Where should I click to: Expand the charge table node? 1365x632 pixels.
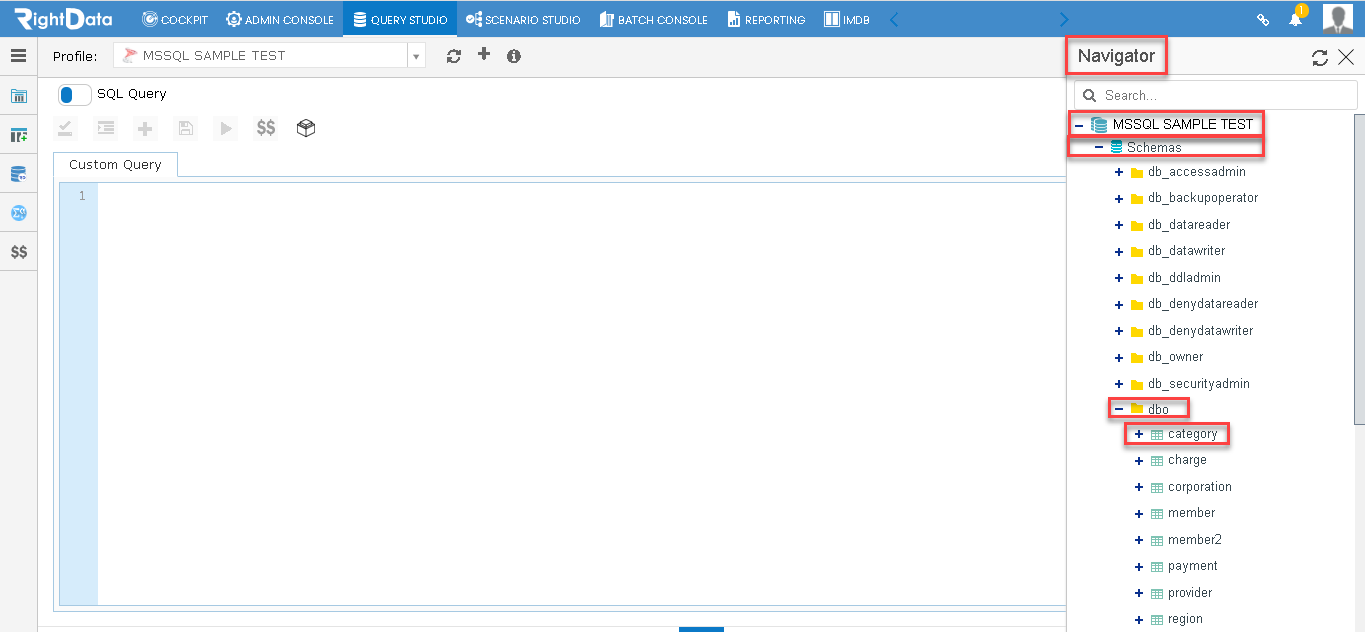pos(1139,461)
